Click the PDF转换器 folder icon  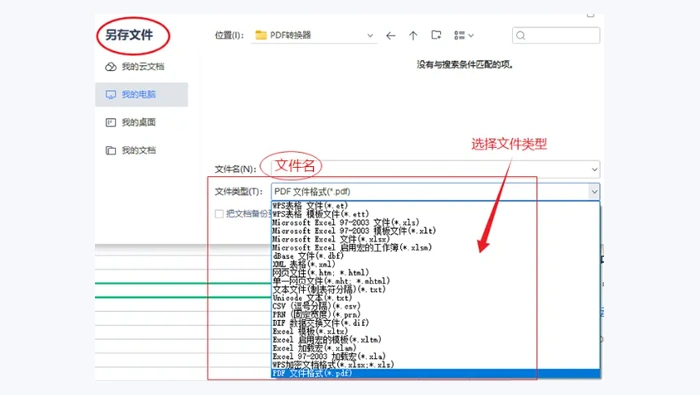click(x=261, y=35)
